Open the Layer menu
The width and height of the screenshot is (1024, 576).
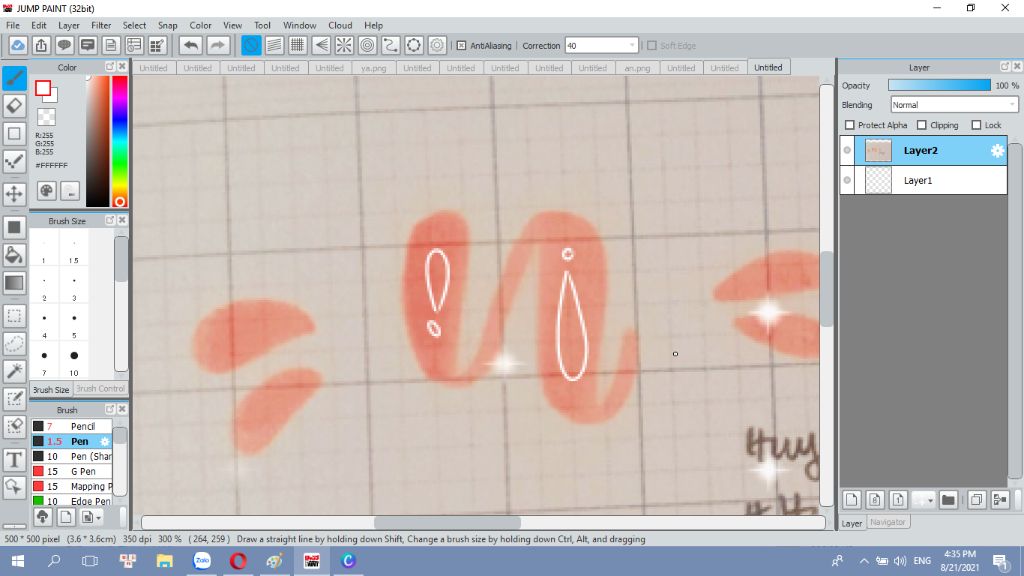click(x=69, y=25)
